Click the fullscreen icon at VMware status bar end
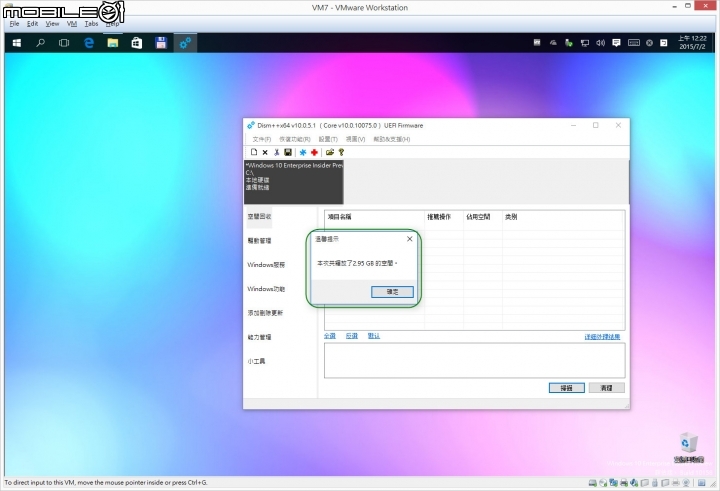The image size is (720, 491). pyautogui.click(x=702, y=483)
